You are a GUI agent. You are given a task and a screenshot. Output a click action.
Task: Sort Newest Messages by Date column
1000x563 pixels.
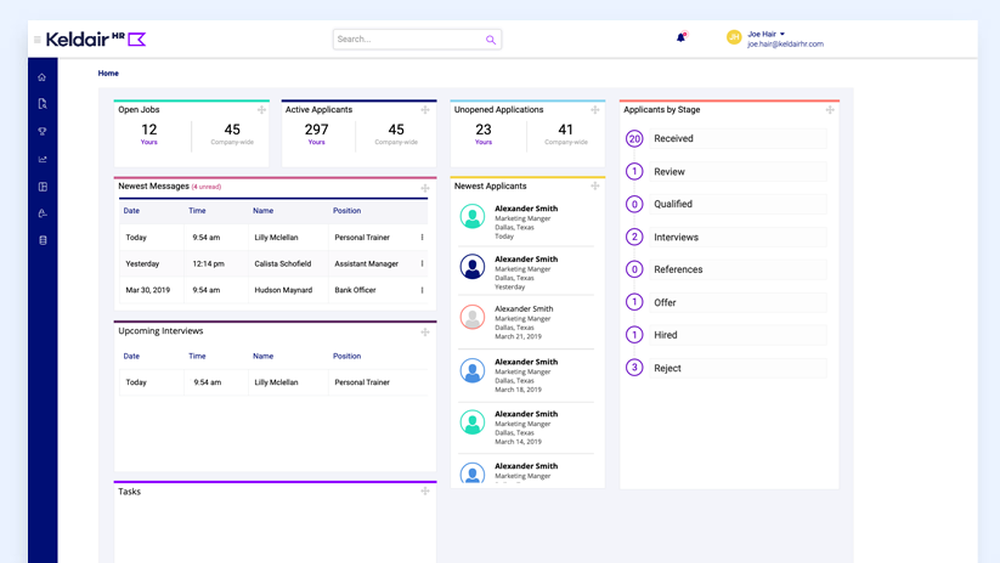pyautogui.click(x=131, y=210)
